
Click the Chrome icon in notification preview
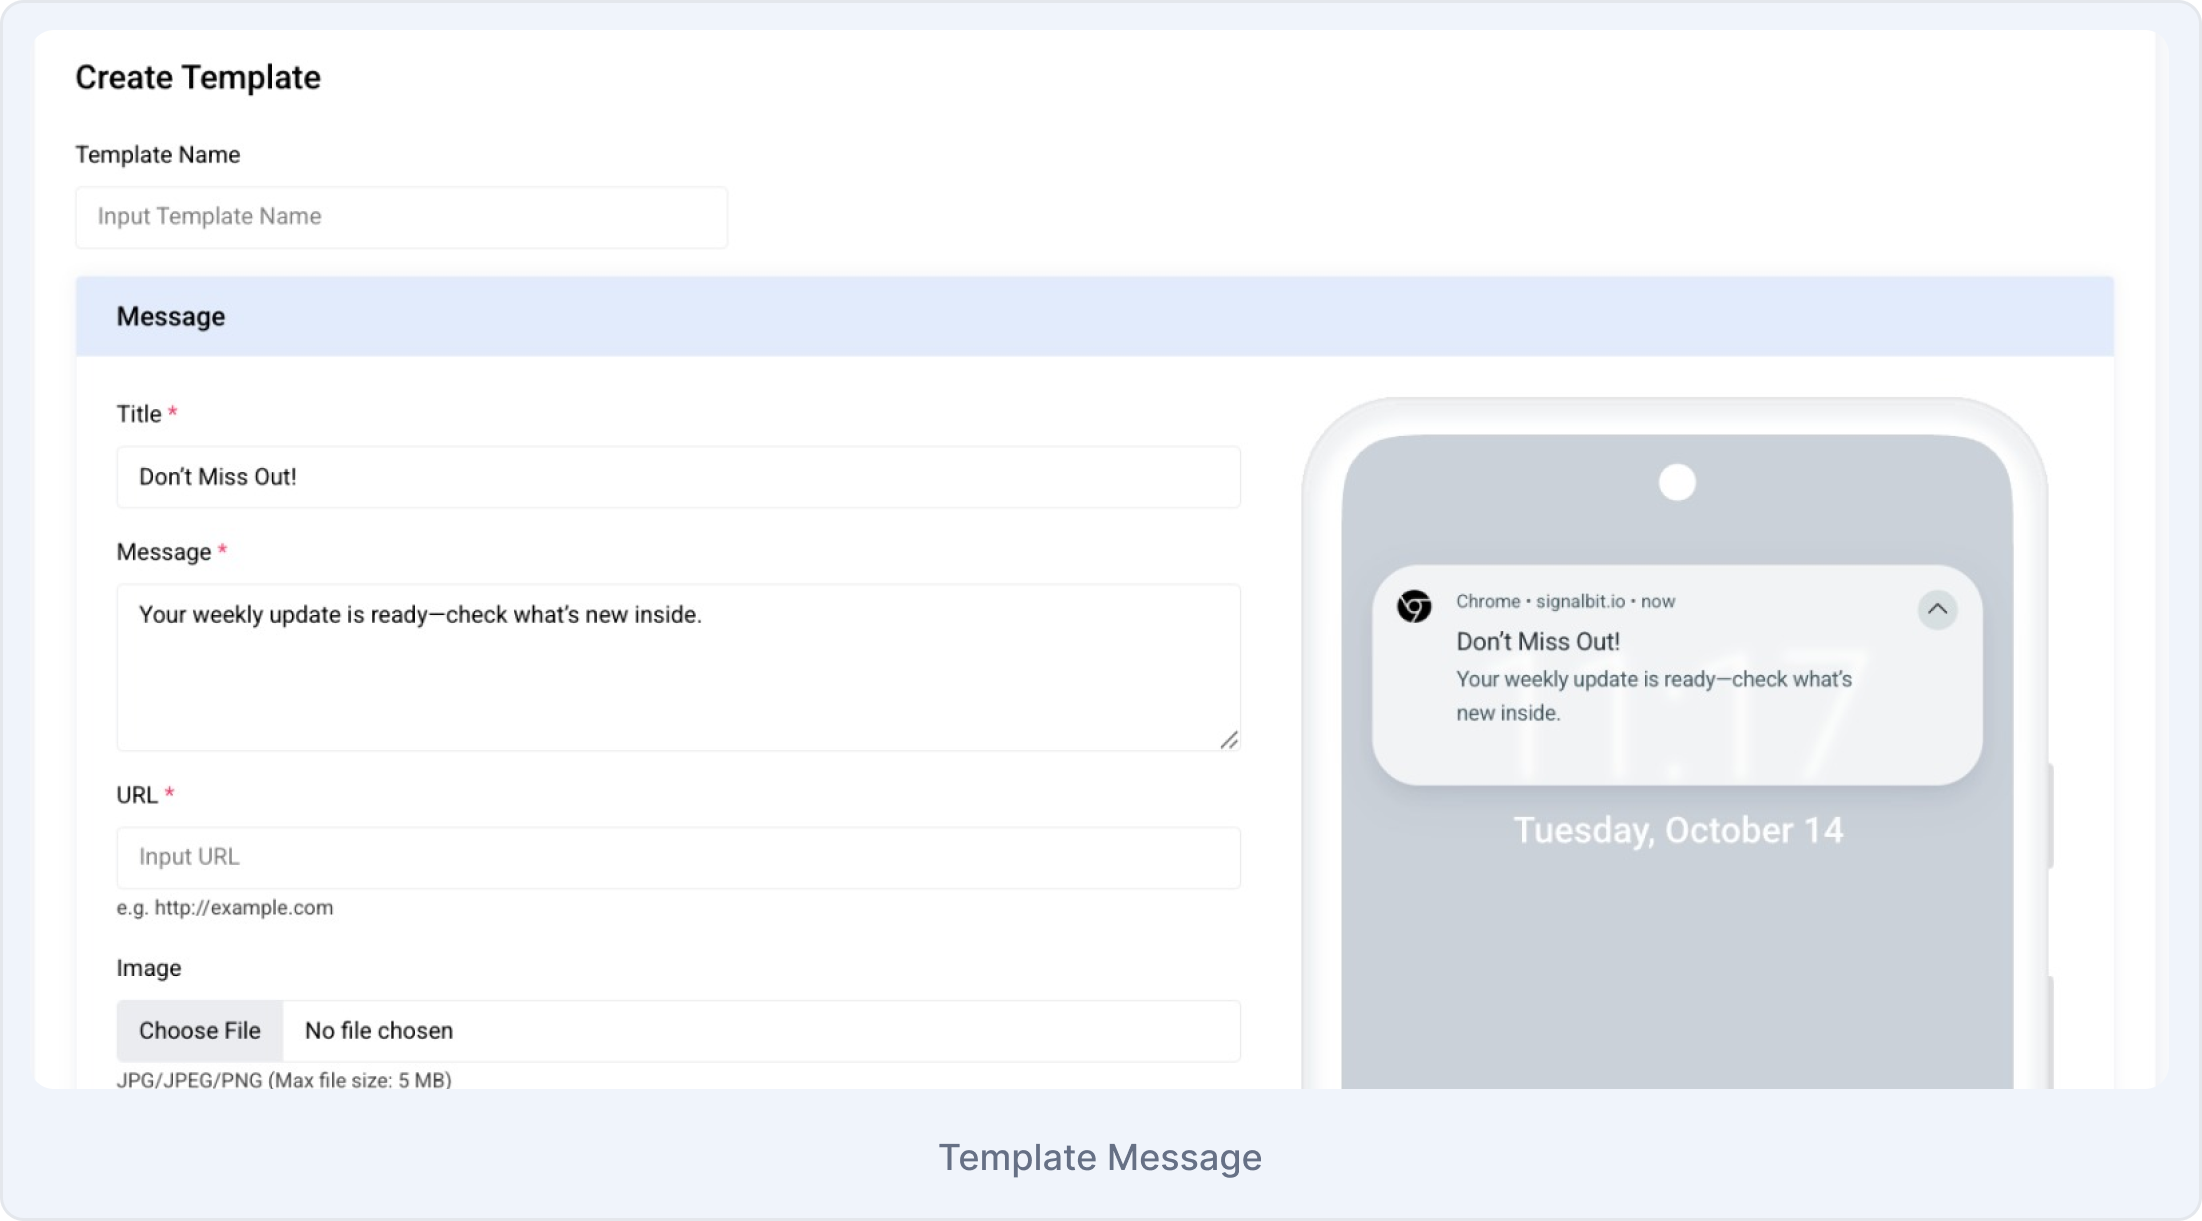pos(1414,606)
